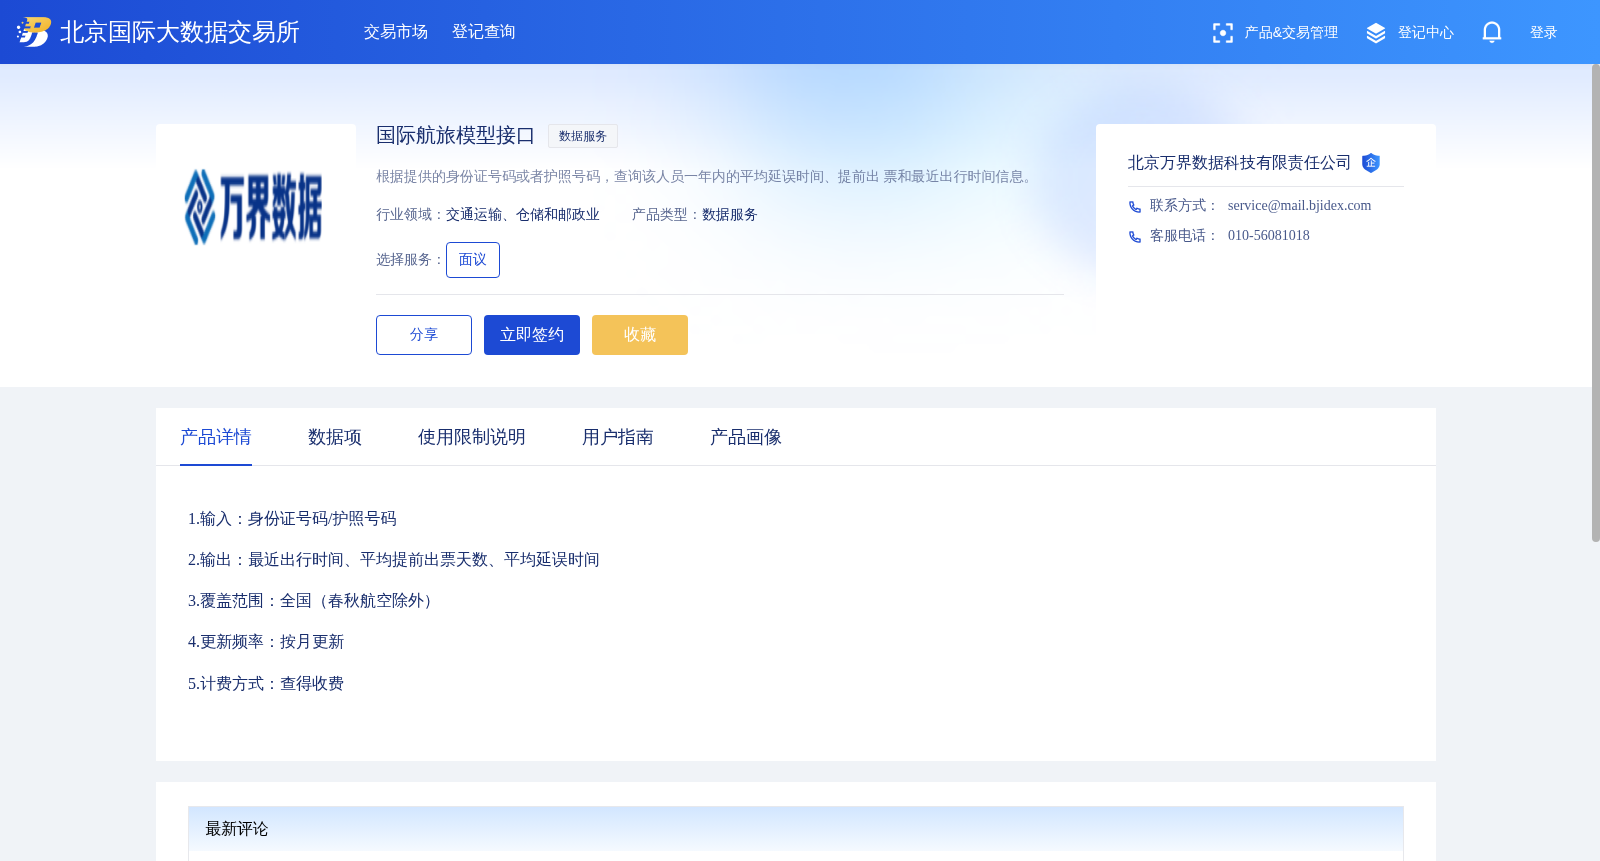Viewport: 1600px width, 861px height.
Task: Switch to the 用户指南 tab
Action: click(618, 437)
